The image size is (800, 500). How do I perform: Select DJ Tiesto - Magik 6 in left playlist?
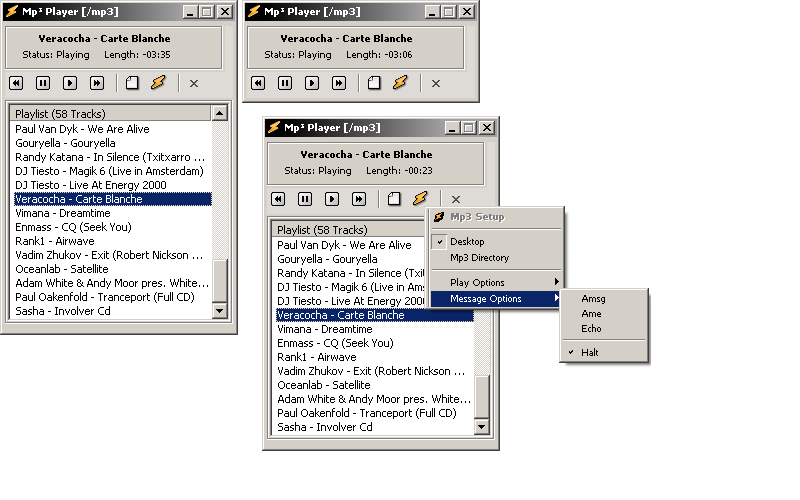click(113, 171)
